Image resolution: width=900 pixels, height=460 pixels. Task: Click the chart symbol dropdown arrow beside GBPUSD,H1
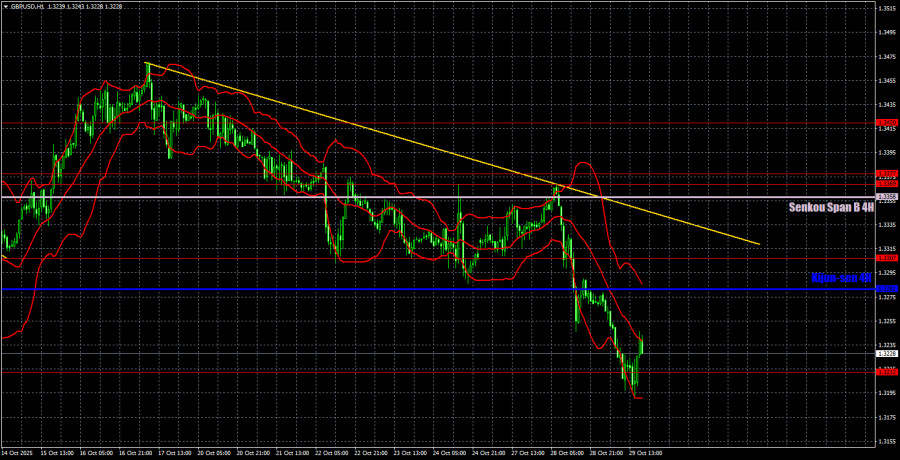[x=6, y=6]
